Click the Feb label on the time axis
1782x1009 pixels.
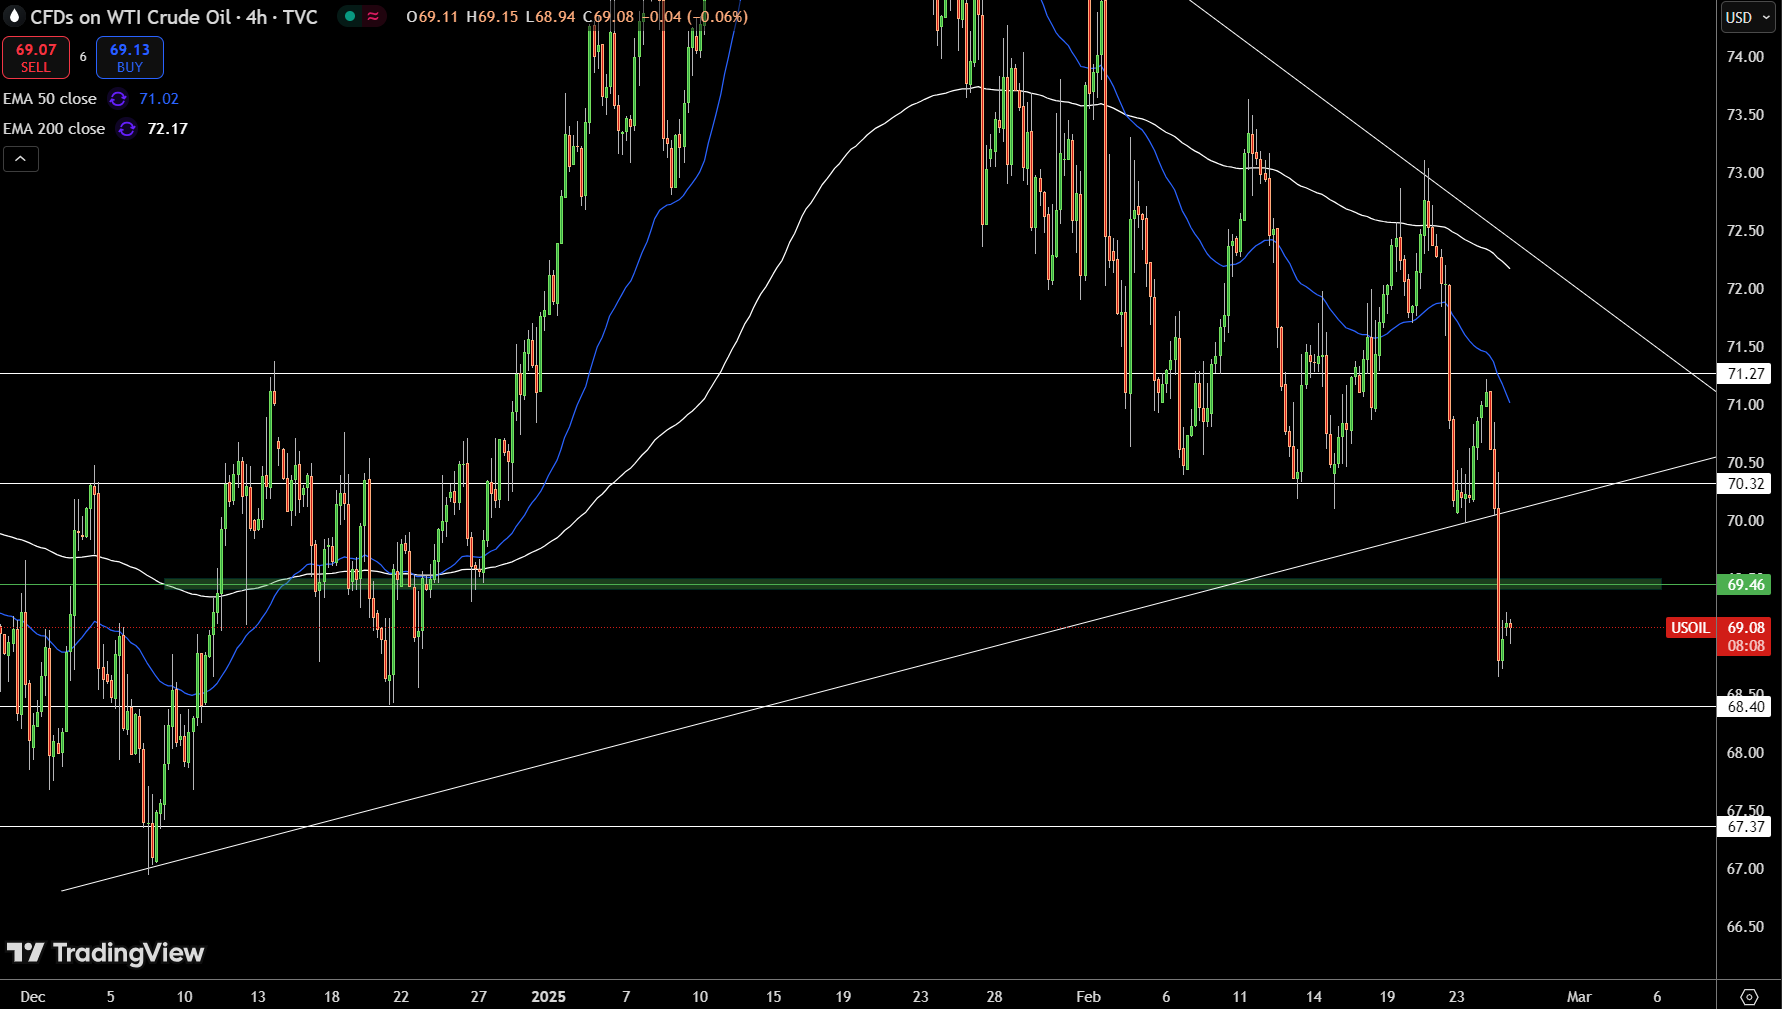coord(1088,997)
